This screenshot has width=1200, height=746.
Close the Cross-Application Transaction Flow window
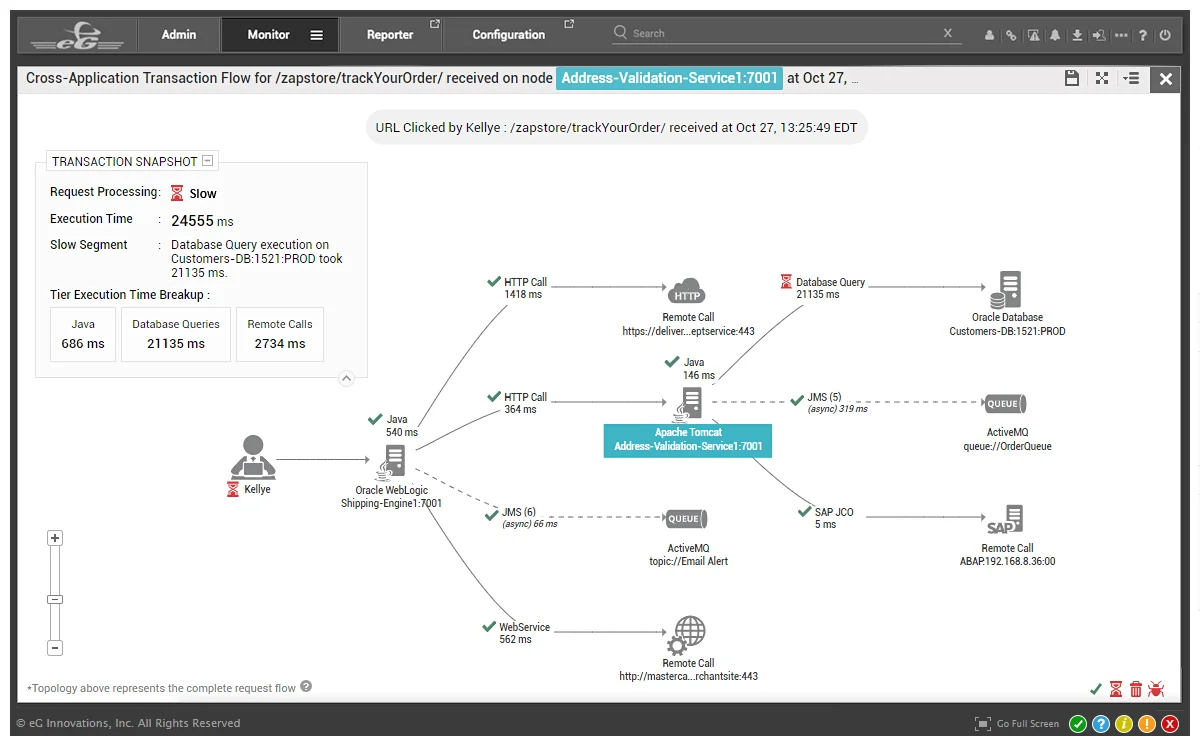tap(1165, 79)
